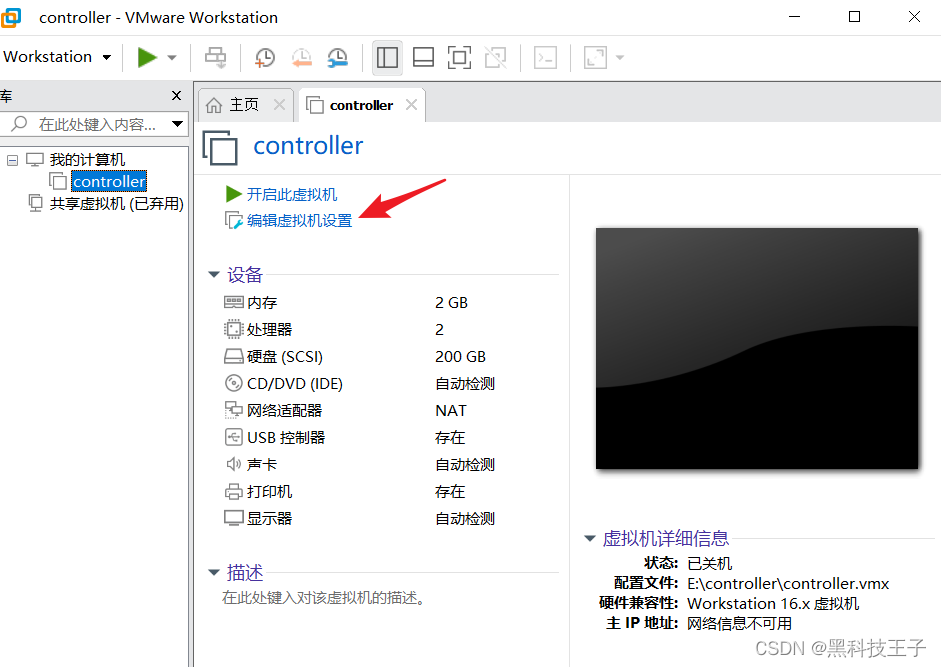The image size is (941, 667).
Task: Open the stretch guest dropdown arrow
Action: pos(620,58)
